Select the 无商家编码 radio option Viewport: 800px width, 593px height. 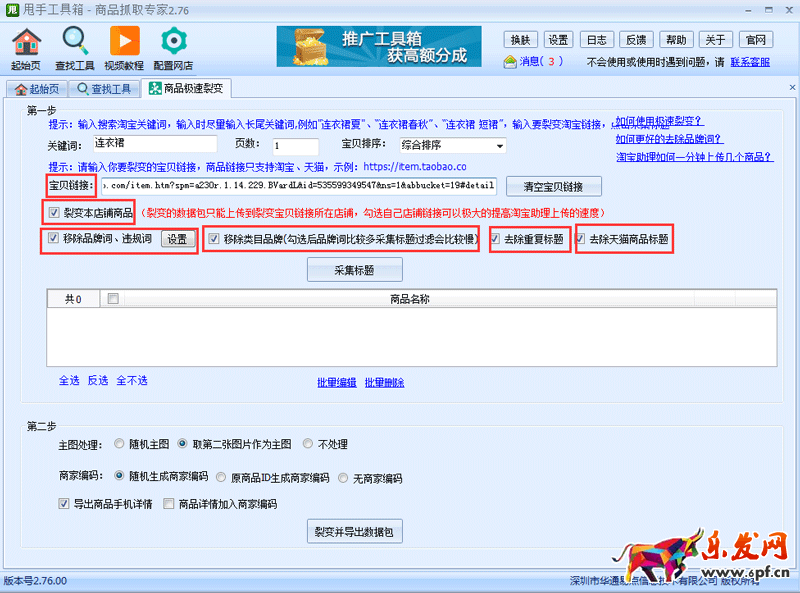(x=344, y=477)
